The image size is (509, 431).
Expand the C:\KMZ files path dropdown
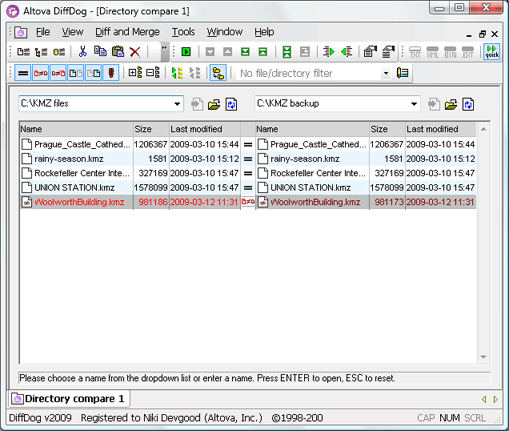pos(177,104)
